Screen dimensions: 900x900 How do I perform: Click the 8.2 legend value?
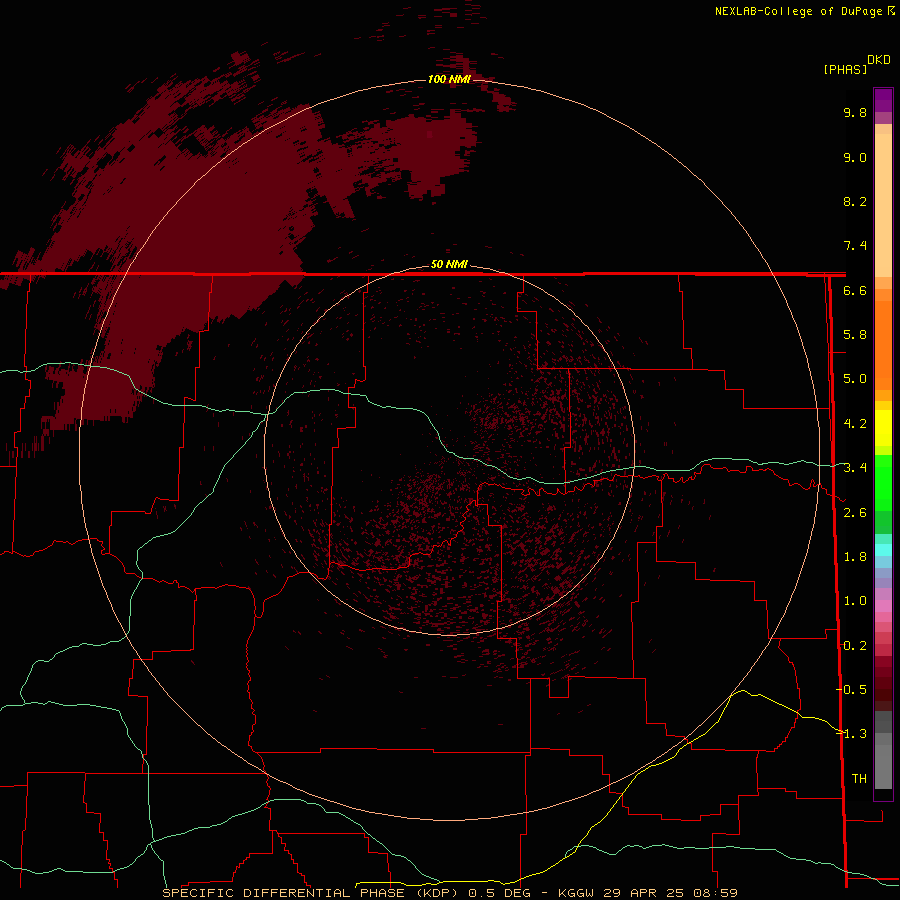pos(855,201)
